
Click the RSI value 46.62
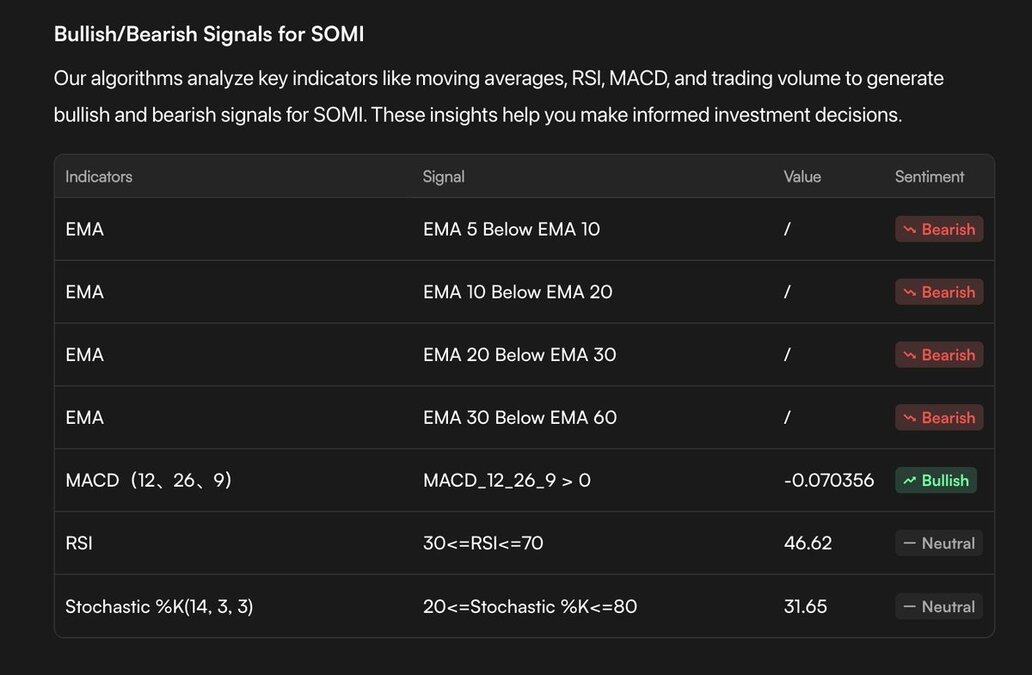(807, 544)
